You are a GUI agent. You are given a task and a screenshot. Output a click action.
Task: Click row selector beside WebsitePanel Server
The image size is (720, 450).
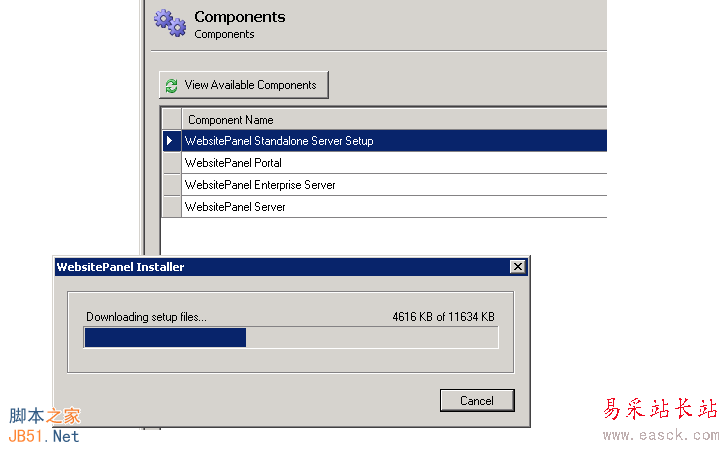click(x=171, y=207)
